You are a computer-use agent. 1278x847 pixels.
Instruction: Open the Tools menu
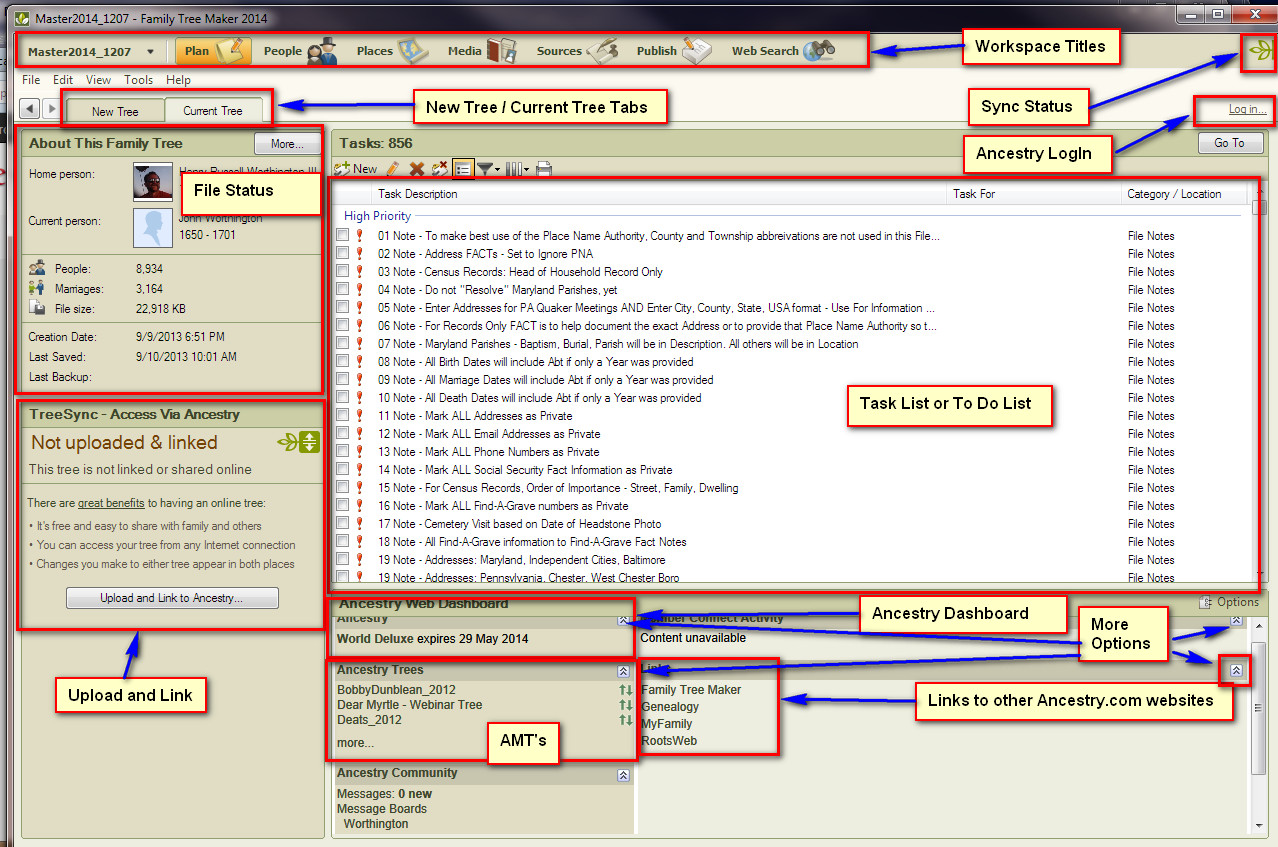click(139, 80)
